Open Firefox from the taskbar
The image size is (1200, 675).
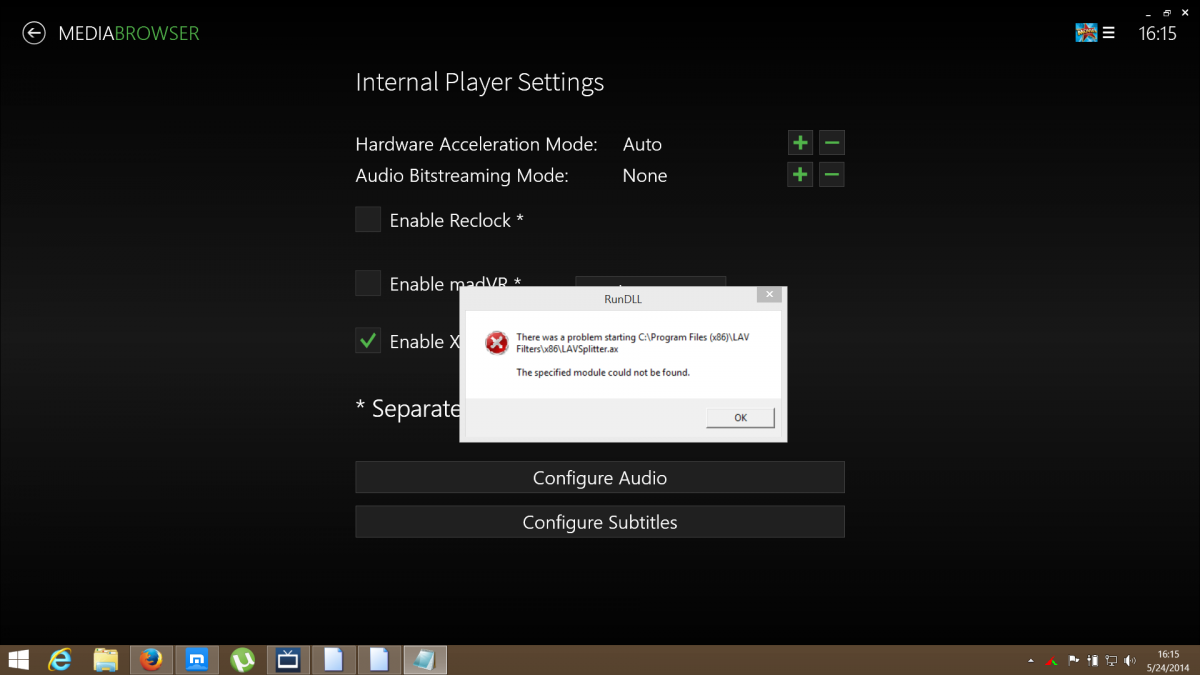click(151, 659)
